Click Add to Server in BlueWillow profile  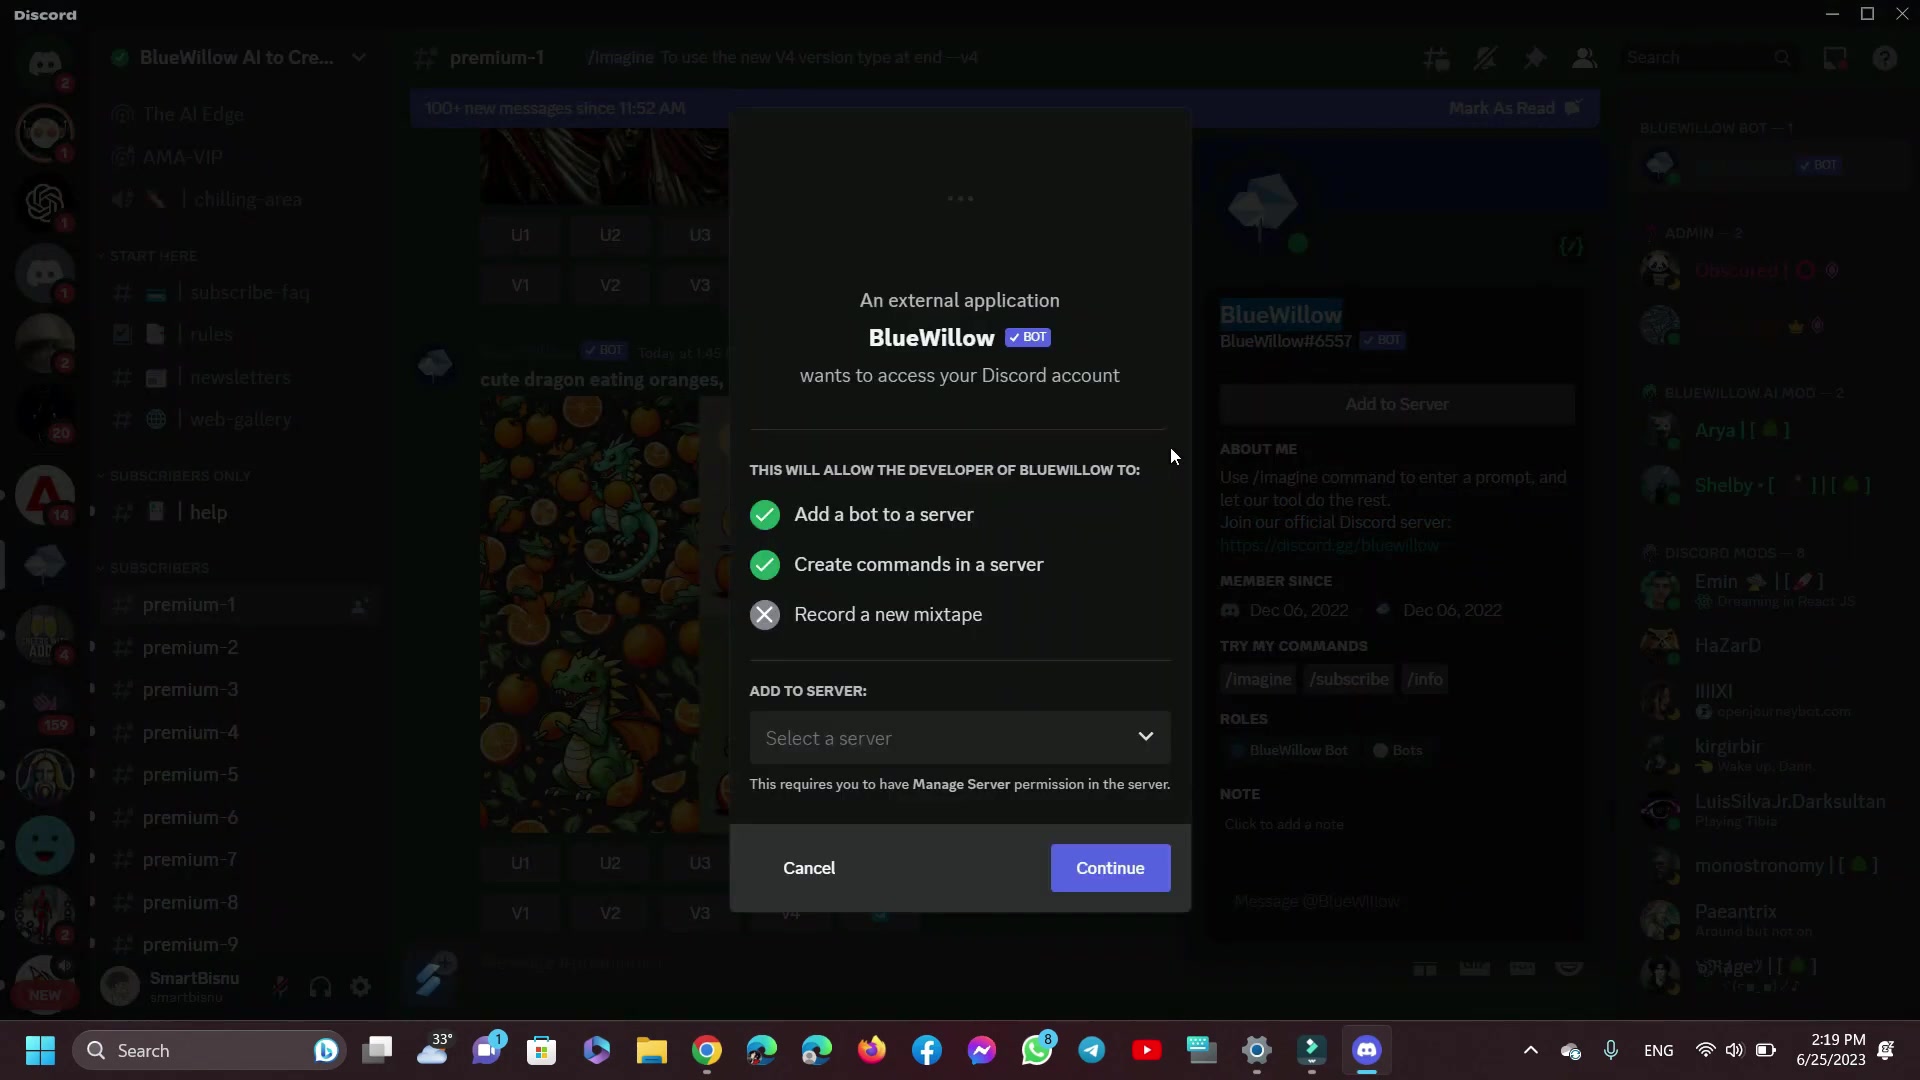tap(1397, 404)
